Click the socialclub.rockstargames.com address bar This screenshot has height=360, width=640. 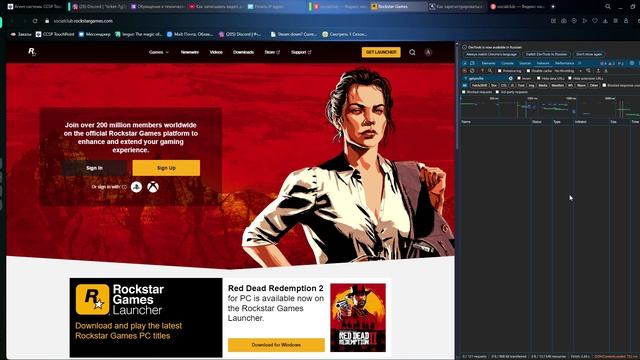point(83,21)
